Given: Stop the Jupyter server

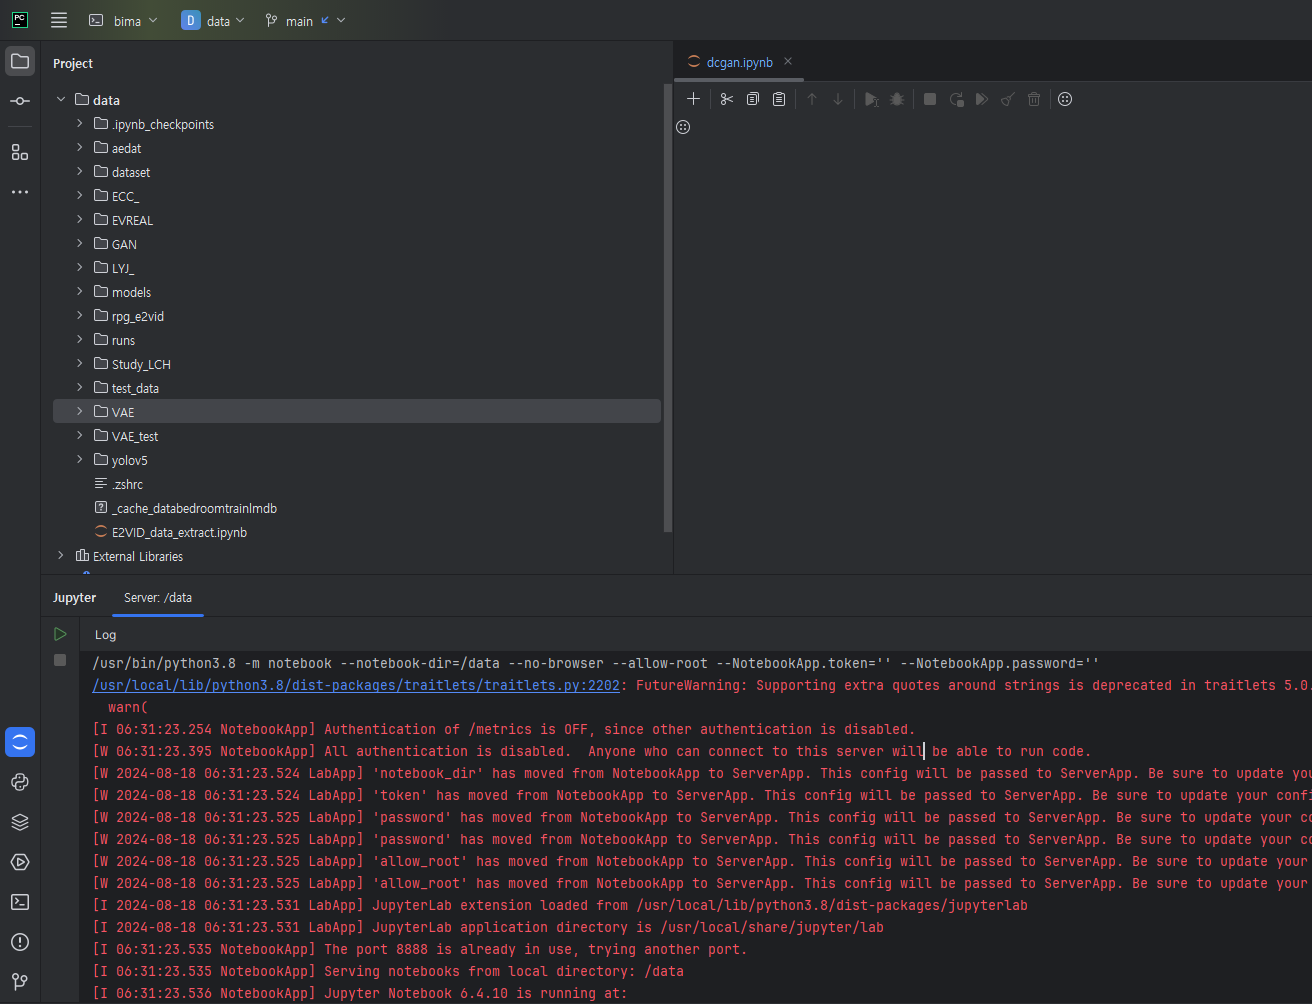Looking at the screenshot, I should click(x=60, y=660).
